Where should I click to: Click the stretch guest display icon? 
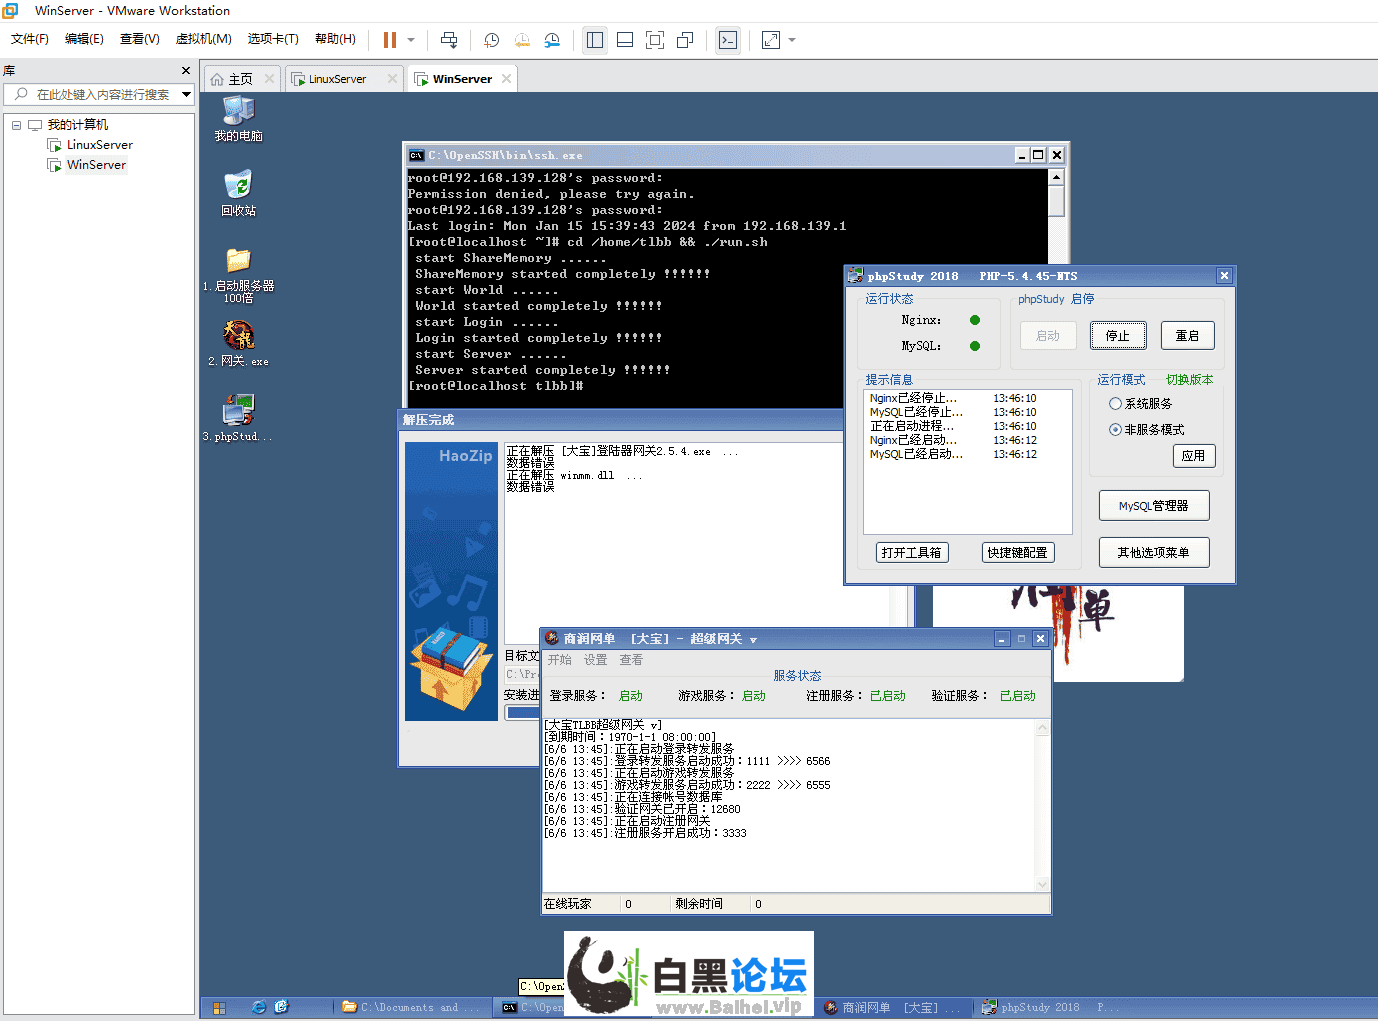coord(771,40)
